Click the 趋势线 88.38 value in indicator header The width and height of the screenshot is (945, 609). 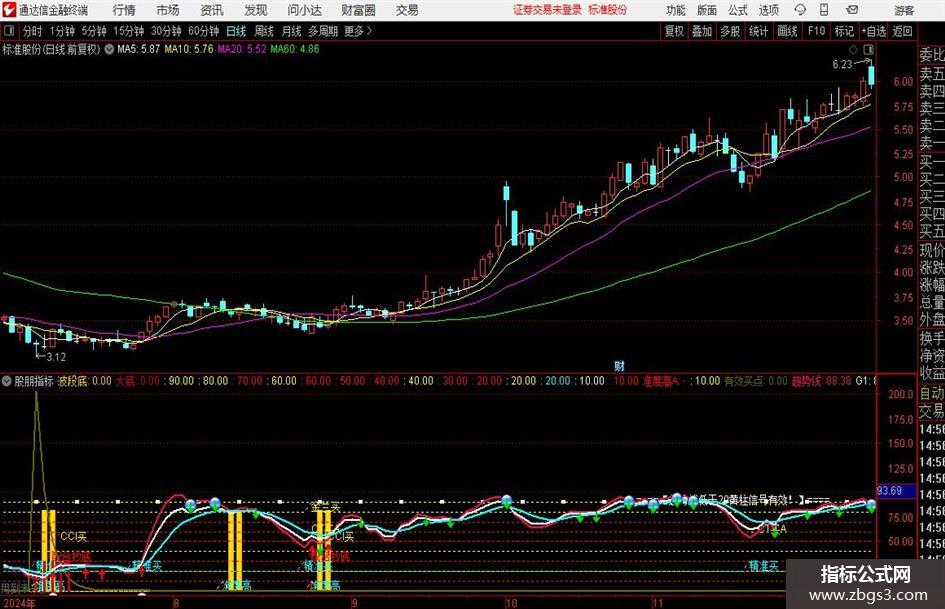pos(821,380)
